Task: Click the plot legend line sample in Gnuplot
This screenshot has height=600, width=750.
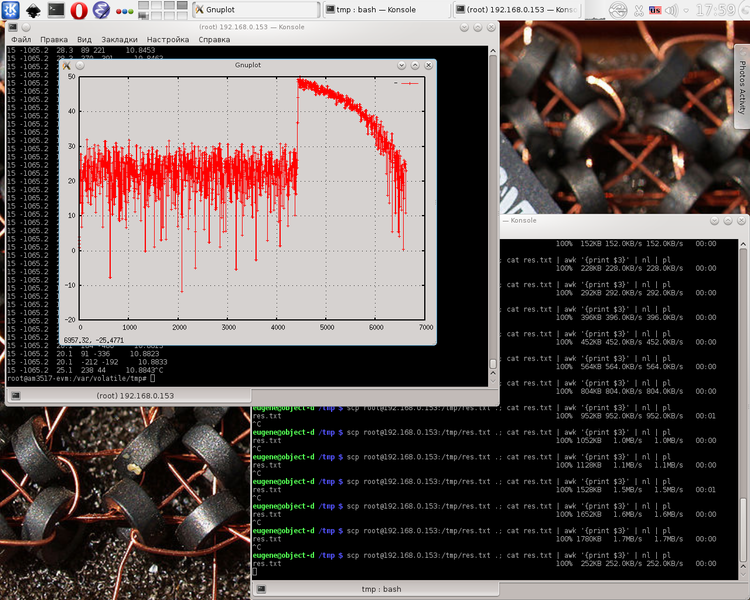Action: (409, 83)
